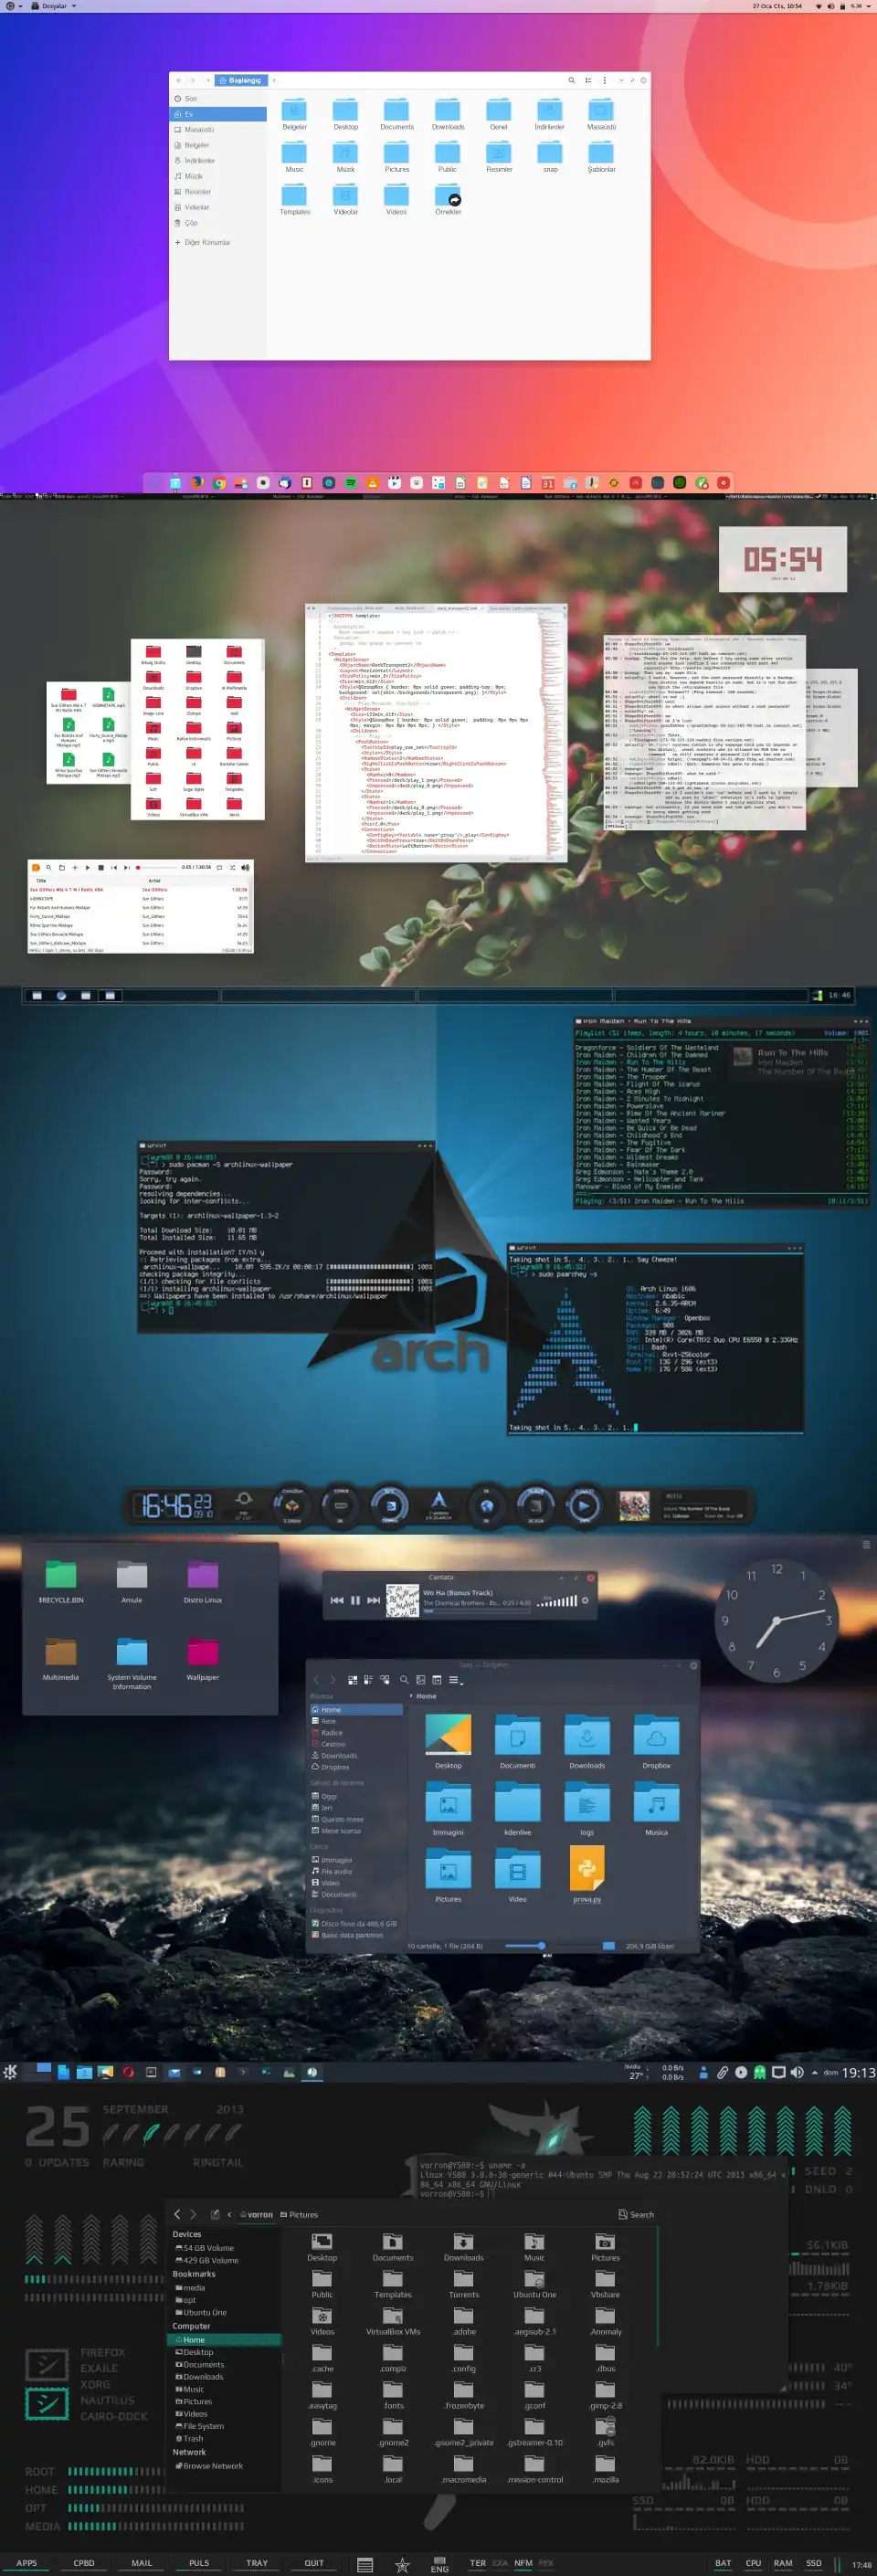This screenshot has height=2576, width=877.
Task: Click the search icon in Dolphin's toolbar
Action: point(404,1680)
